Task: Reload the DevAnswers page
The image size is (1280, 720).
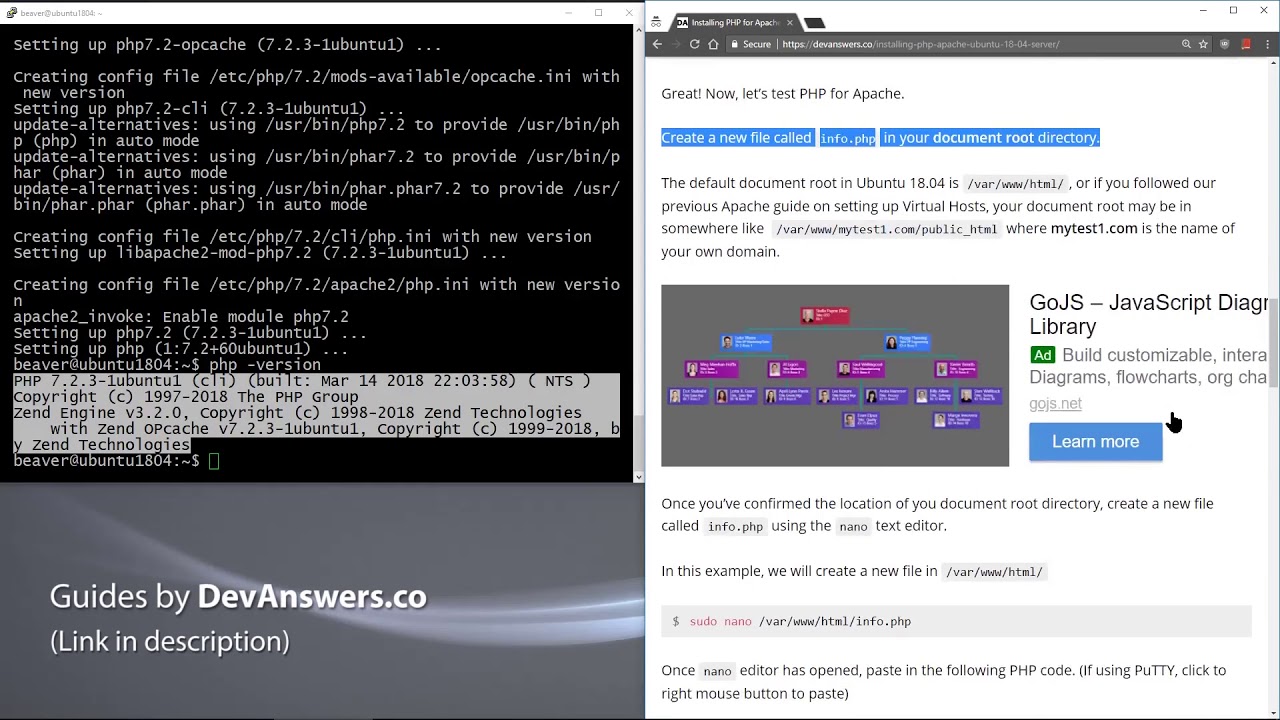Action: click(694, 44)
